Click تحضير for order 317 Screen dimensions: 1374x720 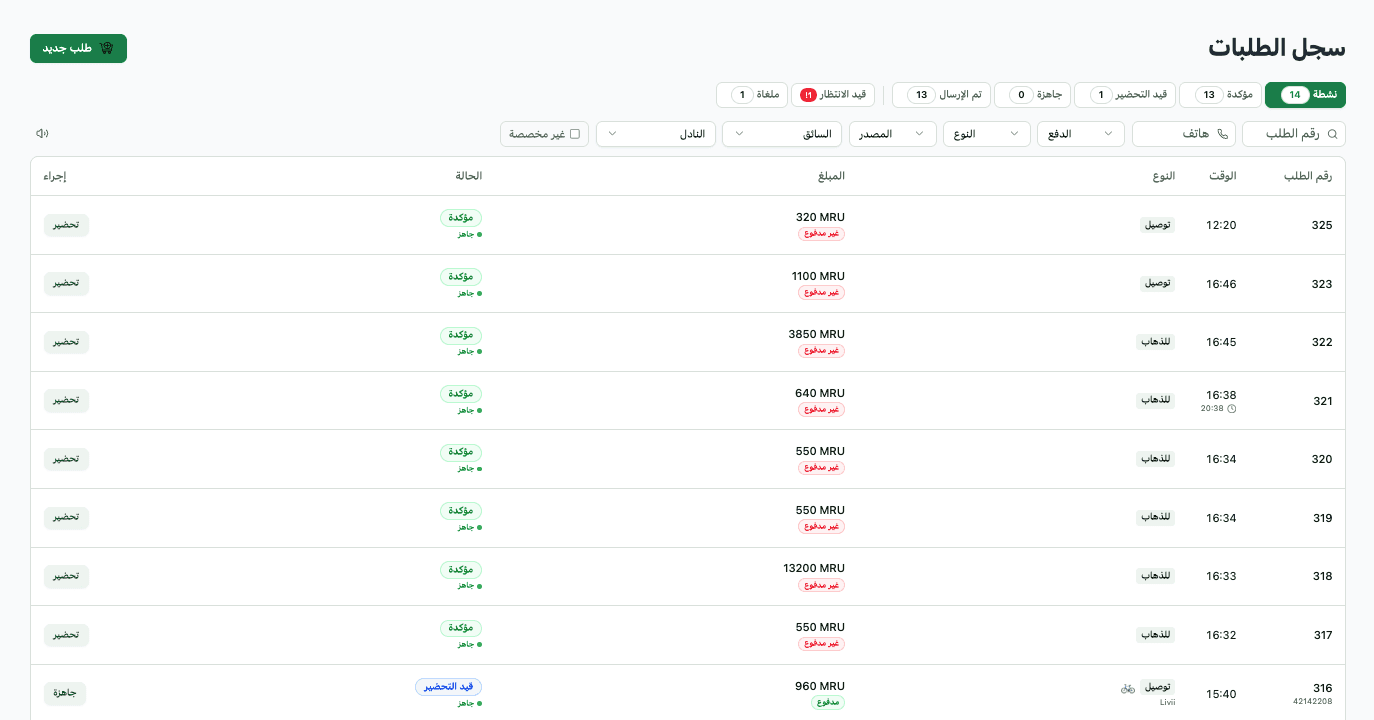tap(66, 635)
